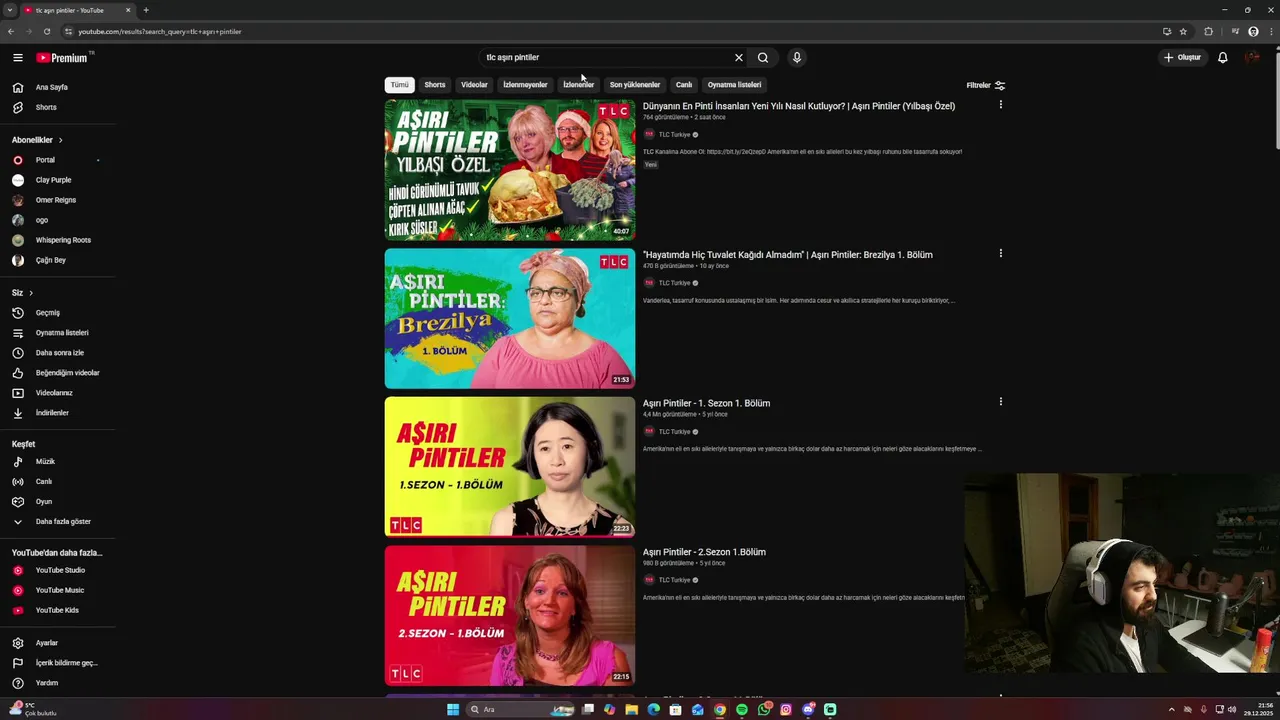
Task: Open YouTube Music link
Action: 58,590
